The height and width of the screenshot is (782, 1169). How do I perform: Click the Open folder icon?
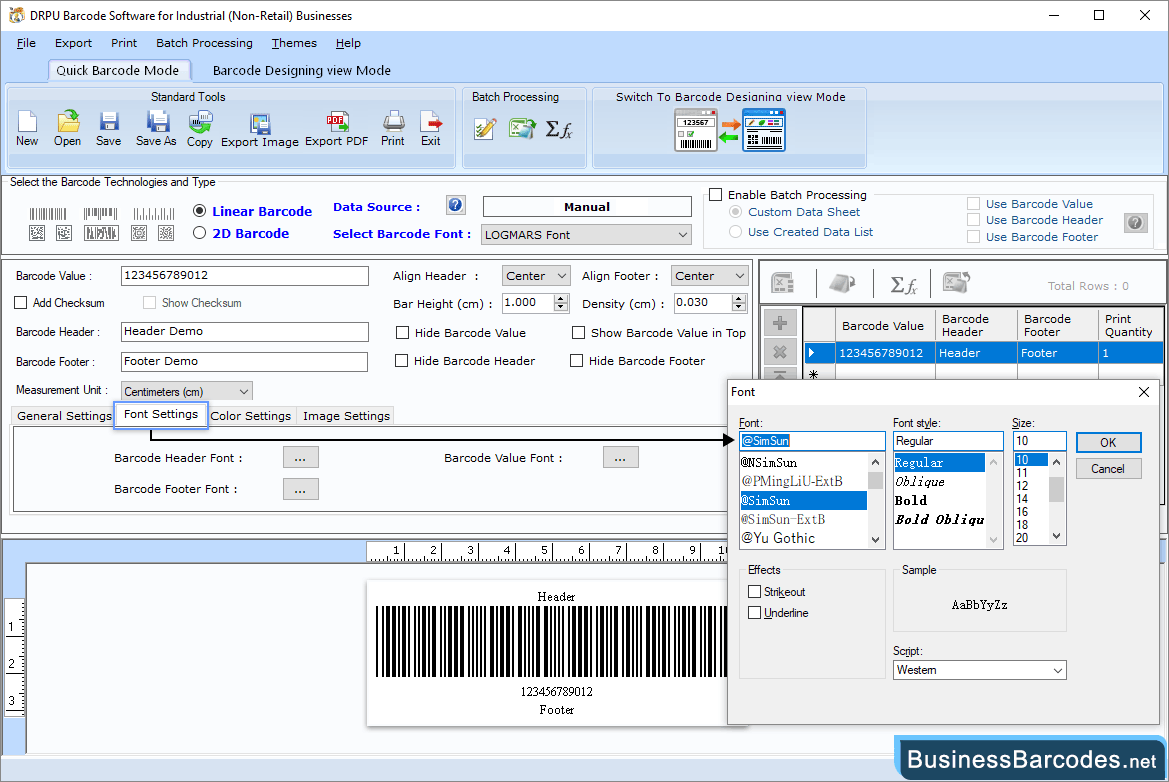[x=68, y=122]
